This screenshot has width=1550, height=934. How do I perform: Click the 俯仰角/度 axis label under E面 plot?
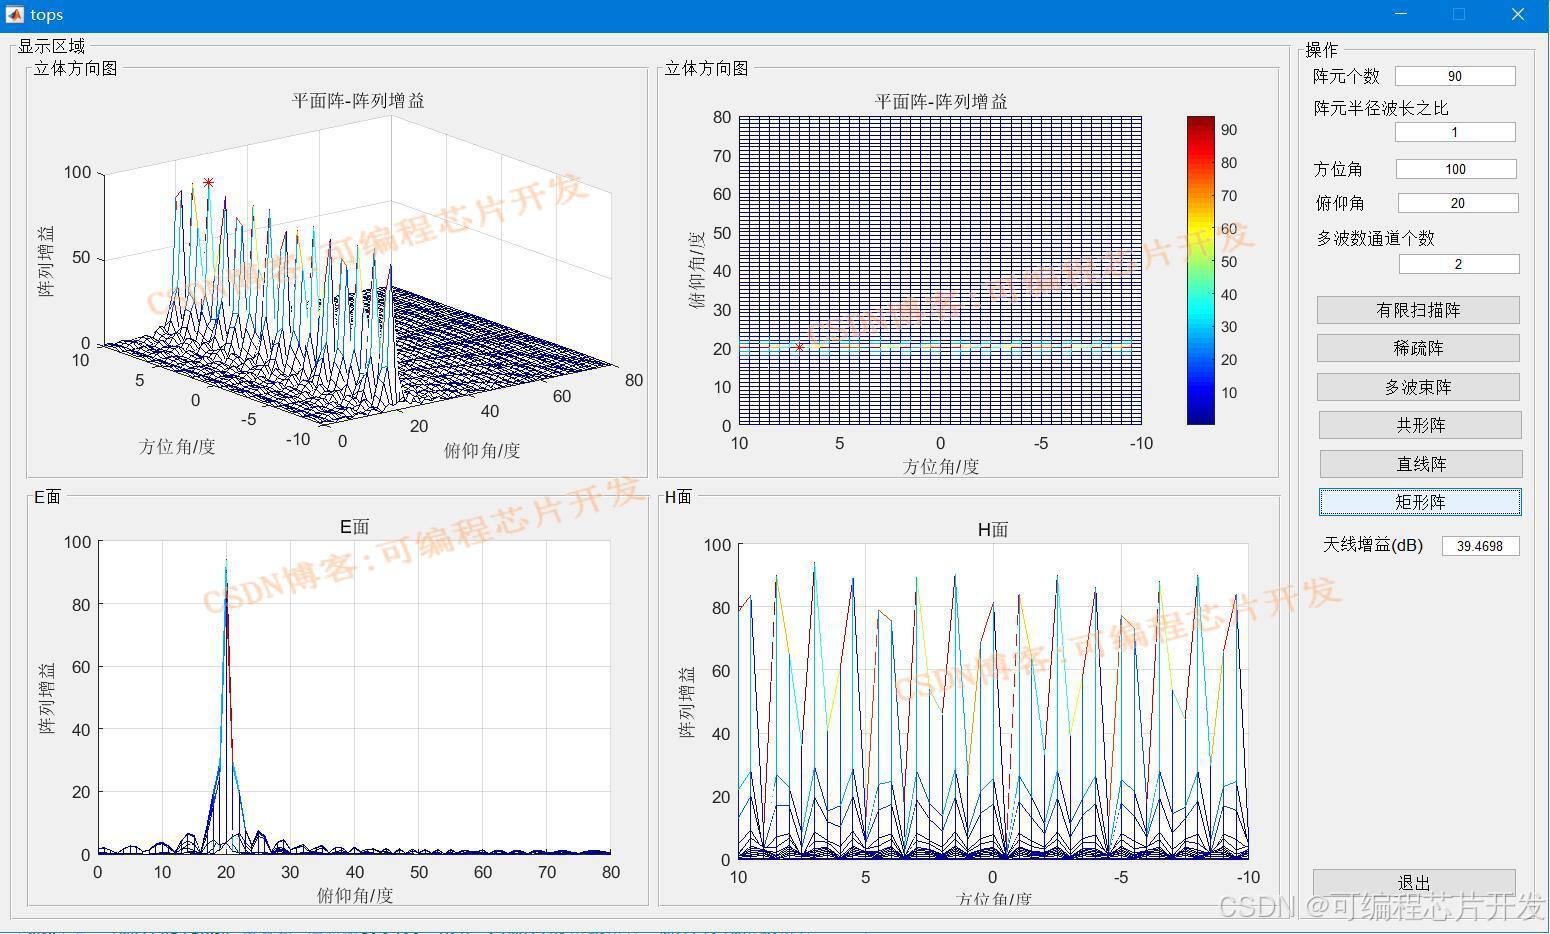point(355,896)
